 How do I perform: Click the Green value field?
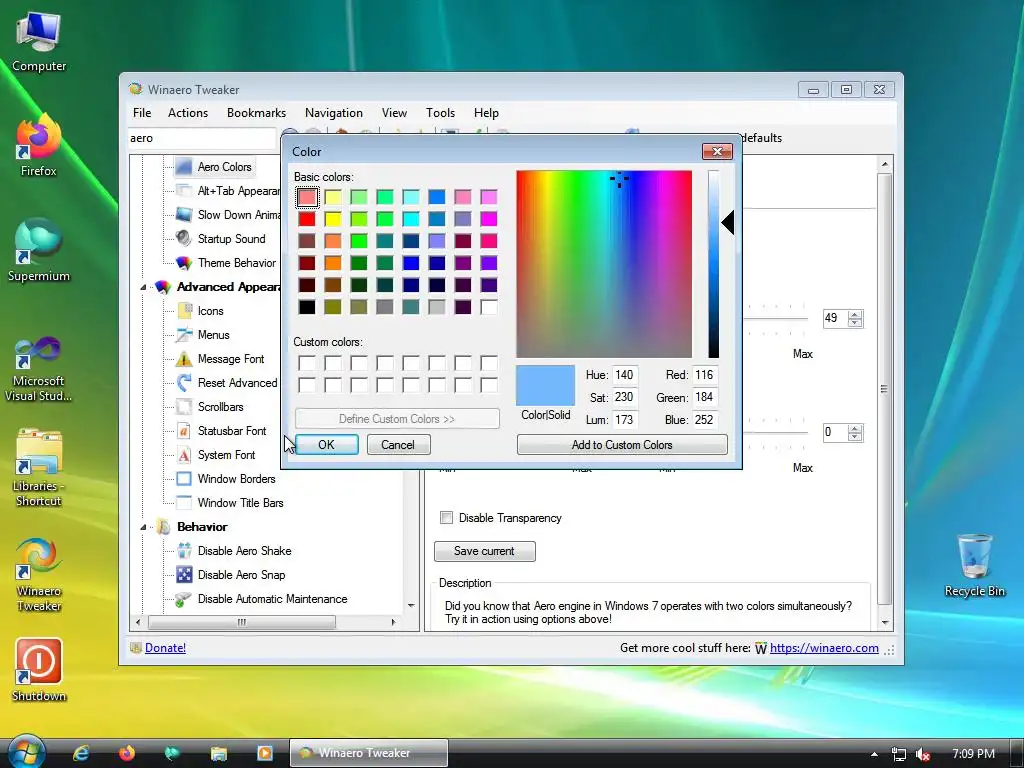click(x=705, y=397)
